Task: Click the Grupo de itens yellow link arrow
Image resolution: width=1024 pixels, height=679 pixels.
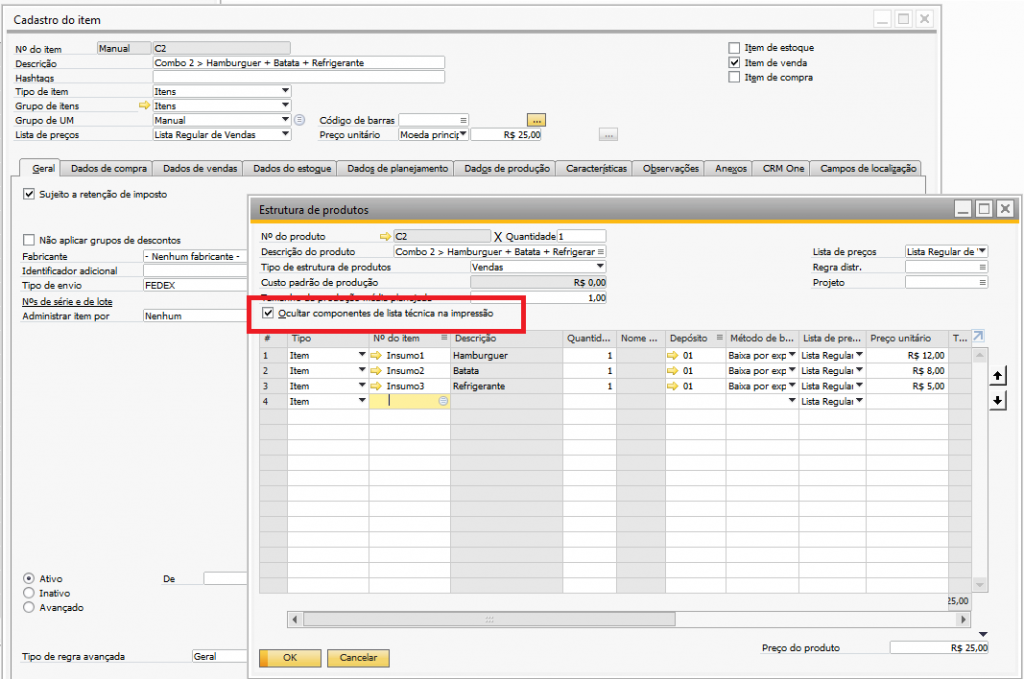Action: click(x=143, y=105)
